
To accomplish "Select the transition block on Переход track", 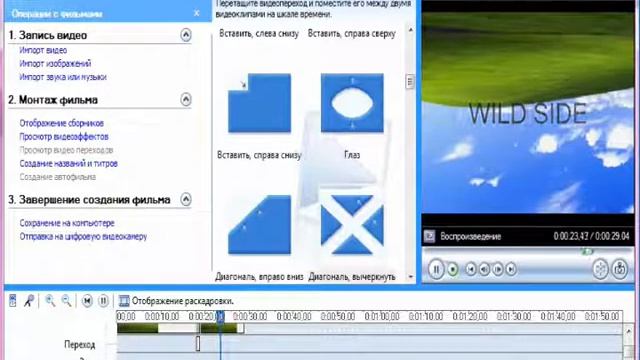I will (x=198, y=344).
